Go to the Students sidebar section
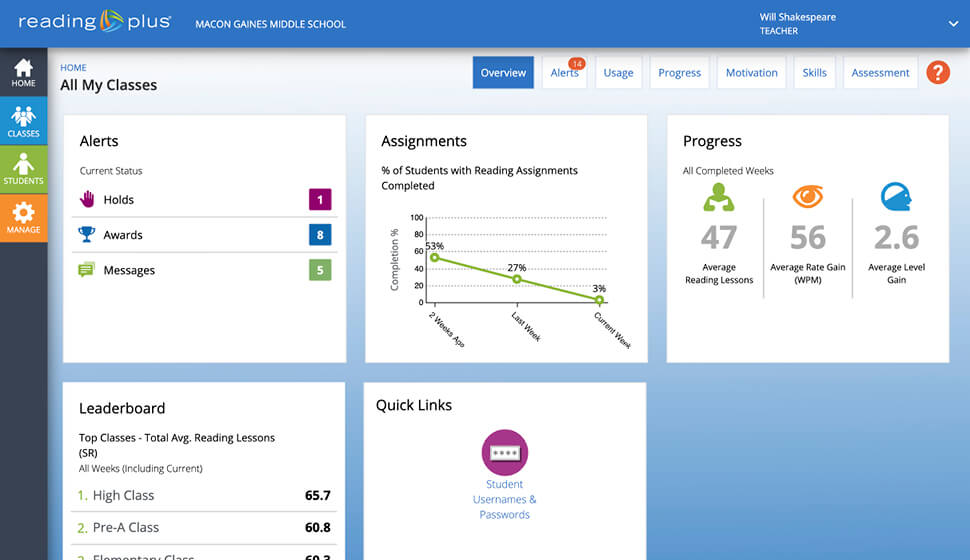Screen dimensions: 970x560 pos(23,169)
